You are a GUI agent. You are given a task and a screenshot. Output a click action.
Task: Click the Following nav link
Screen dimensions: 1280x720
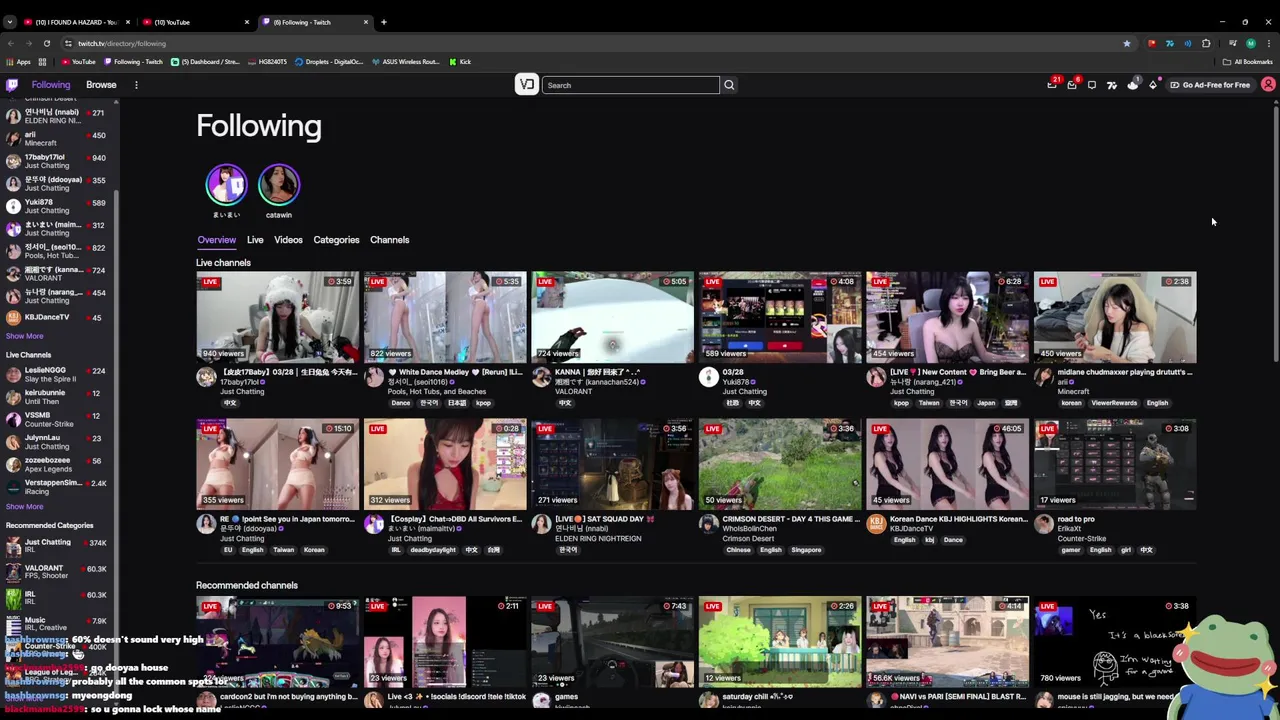click(x=51, y=85)
